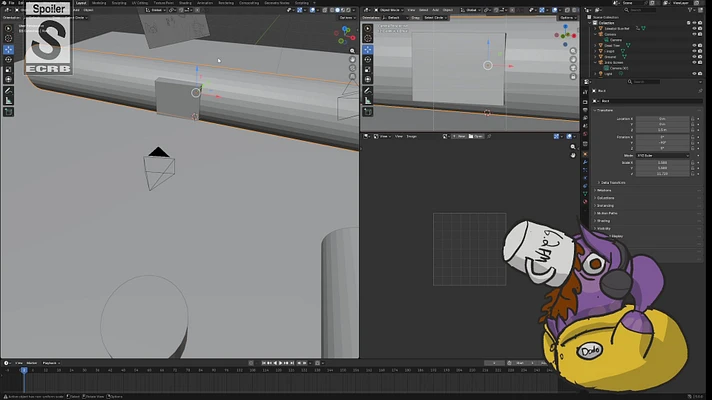Viewport: 712px width, 400px height.
Task: Toggle visibility eye for Dead Tree row
Action: tap(694, 45)
